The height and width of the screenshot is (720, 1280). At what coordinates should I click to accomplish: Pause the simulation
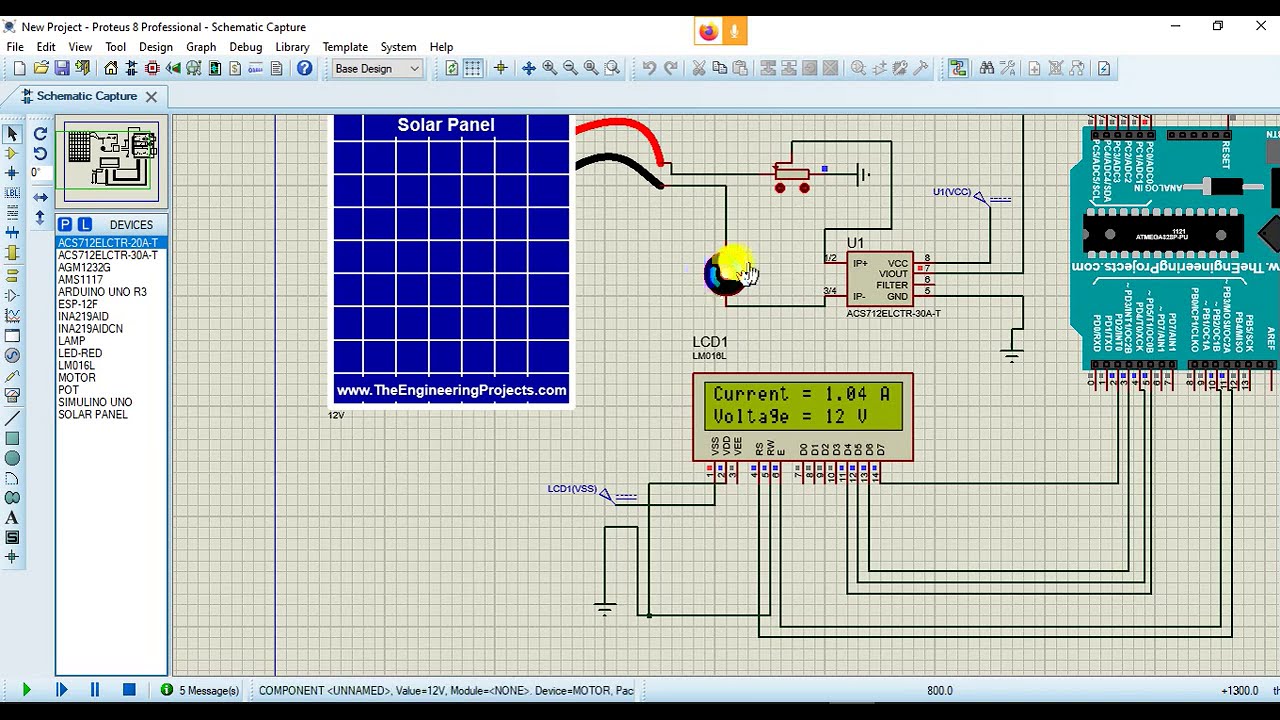tap(95, 690)
